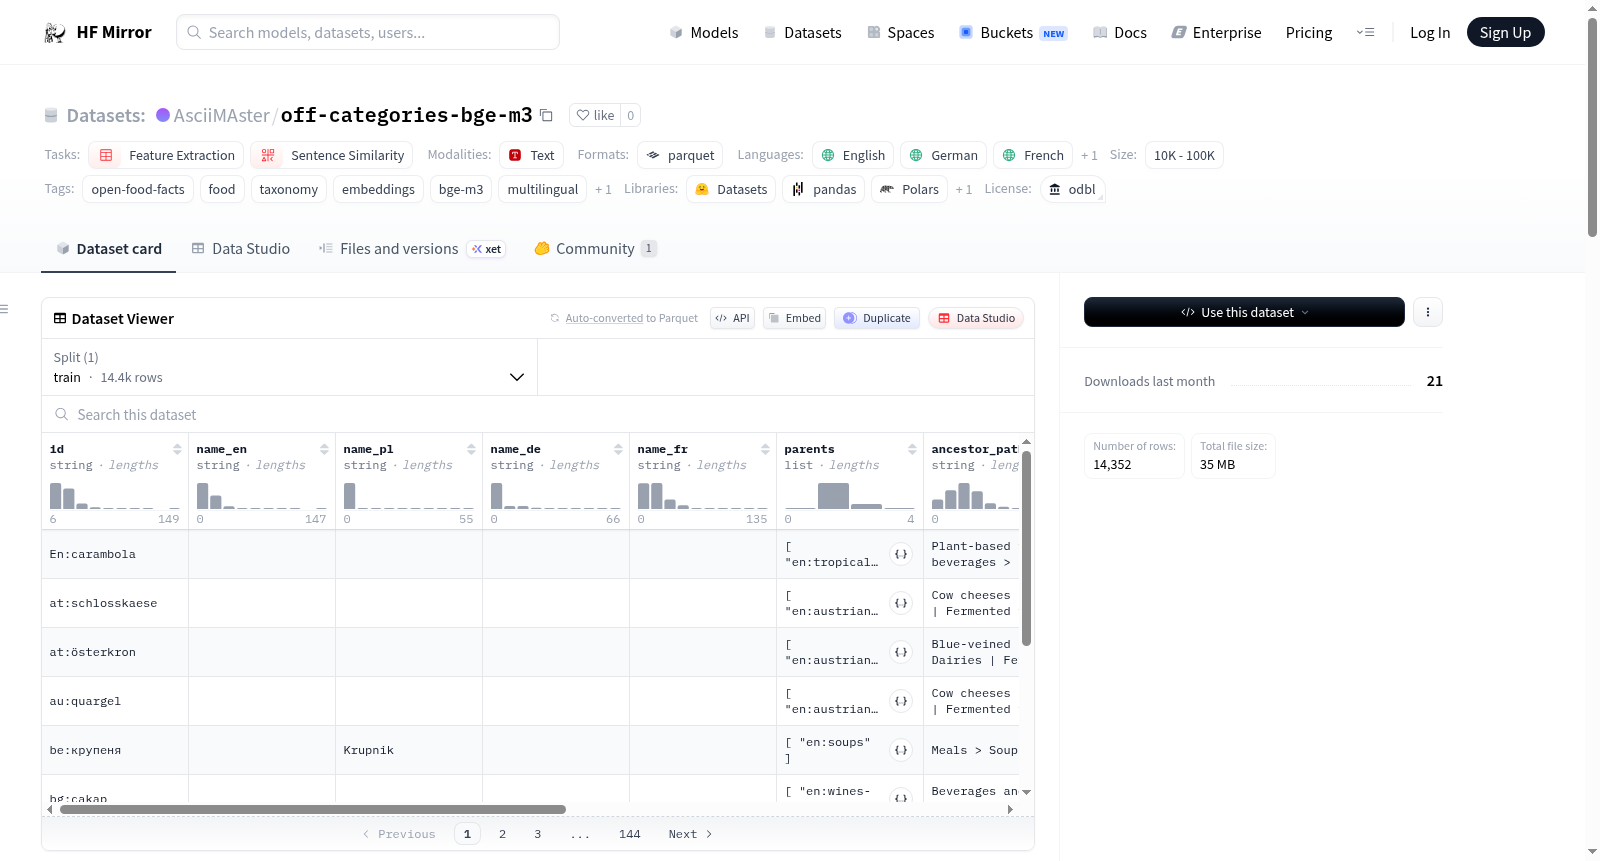Switch to the Data Studio tab
1600x861 pixels.
click(x=241, y=249)
